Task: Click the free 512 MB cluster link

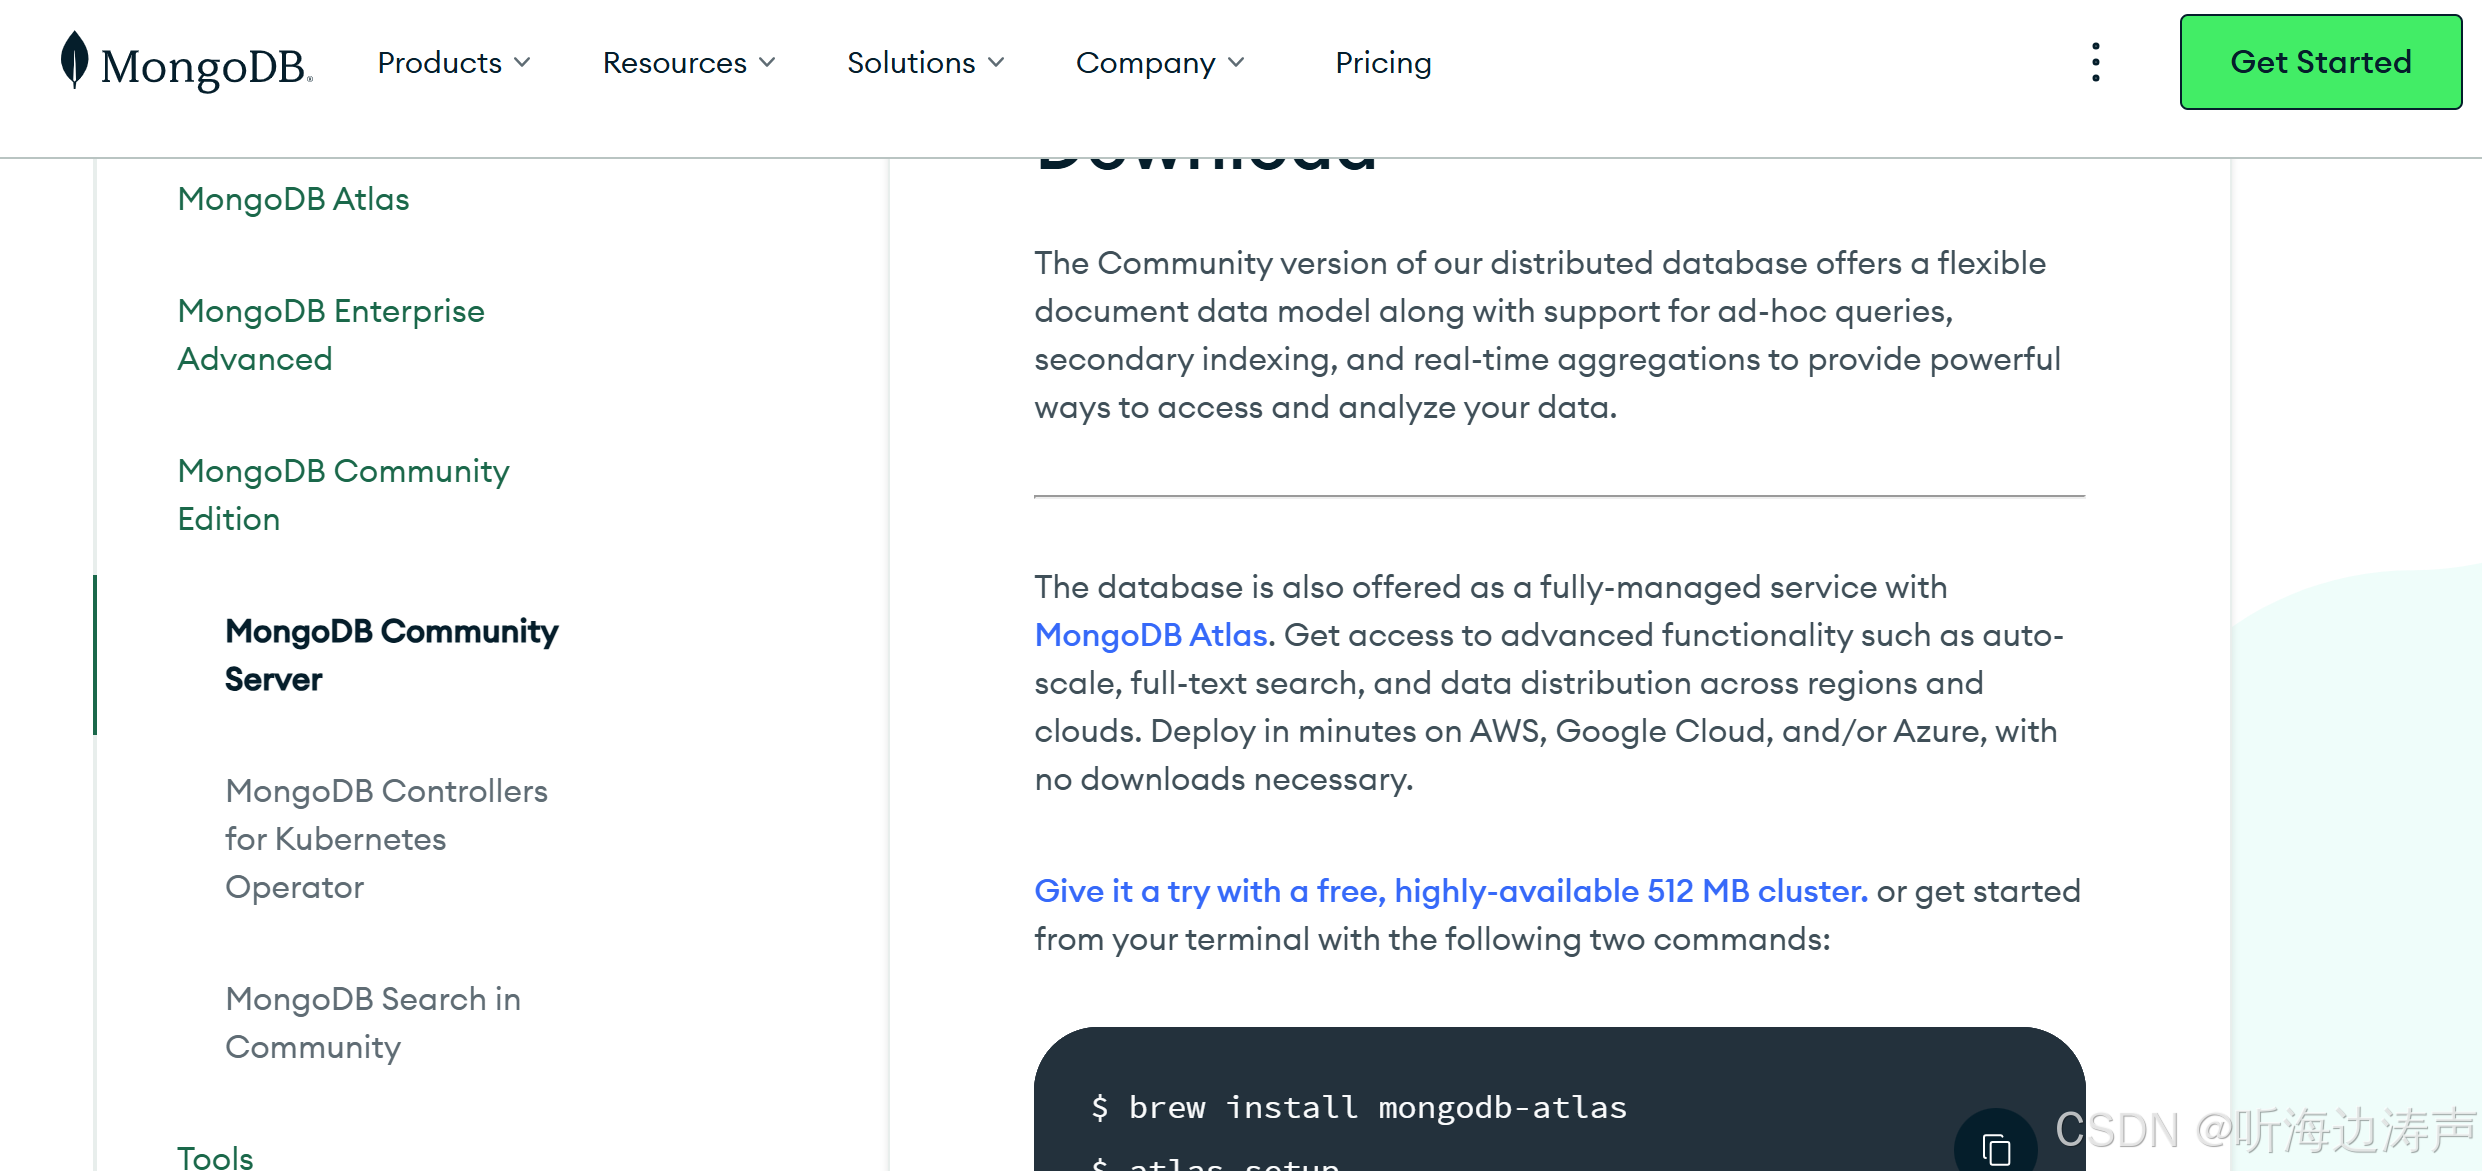Action: 1450,891
